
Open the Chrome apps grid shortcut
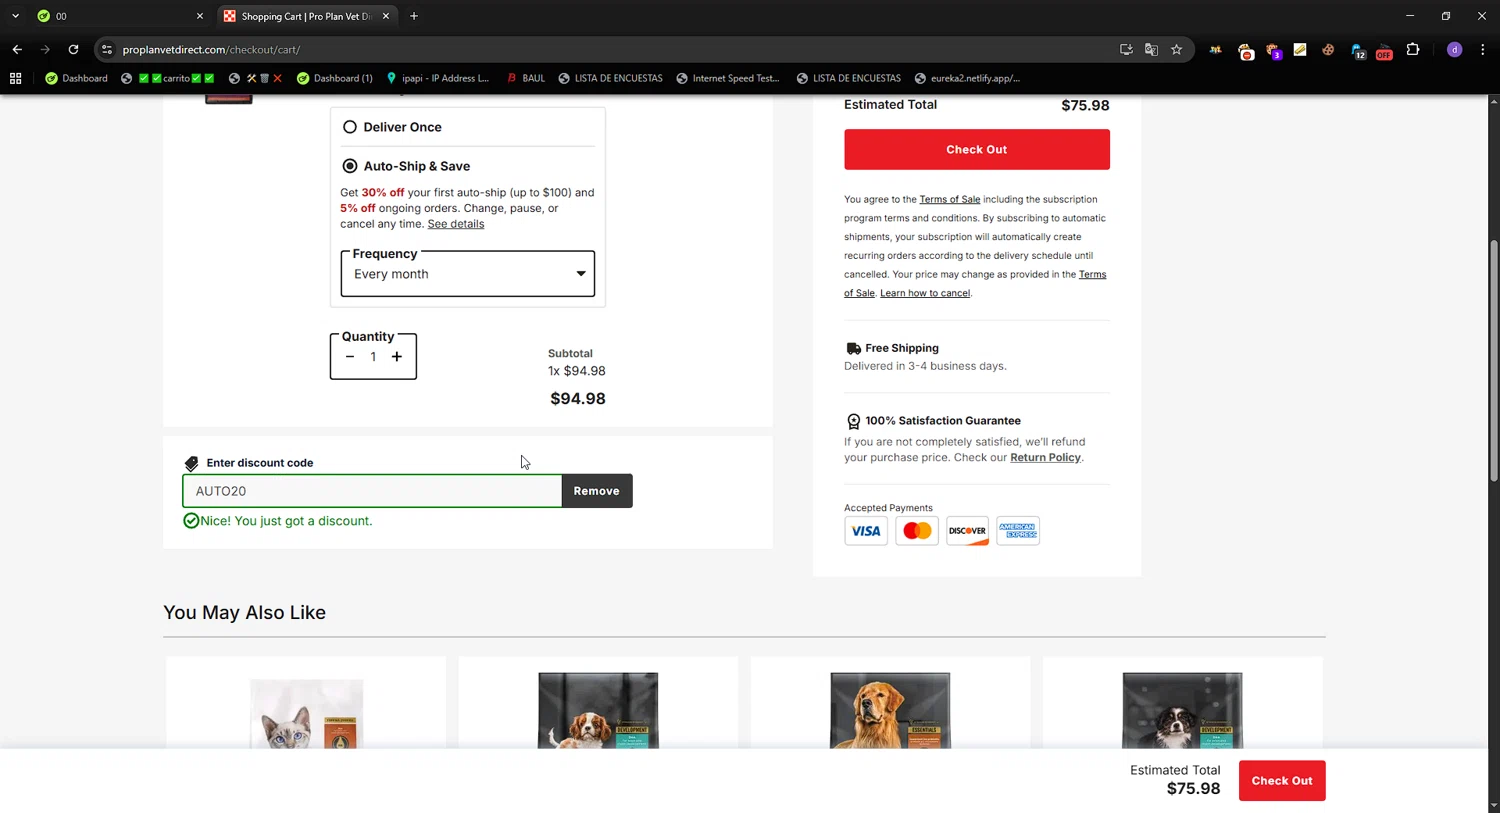15,78
